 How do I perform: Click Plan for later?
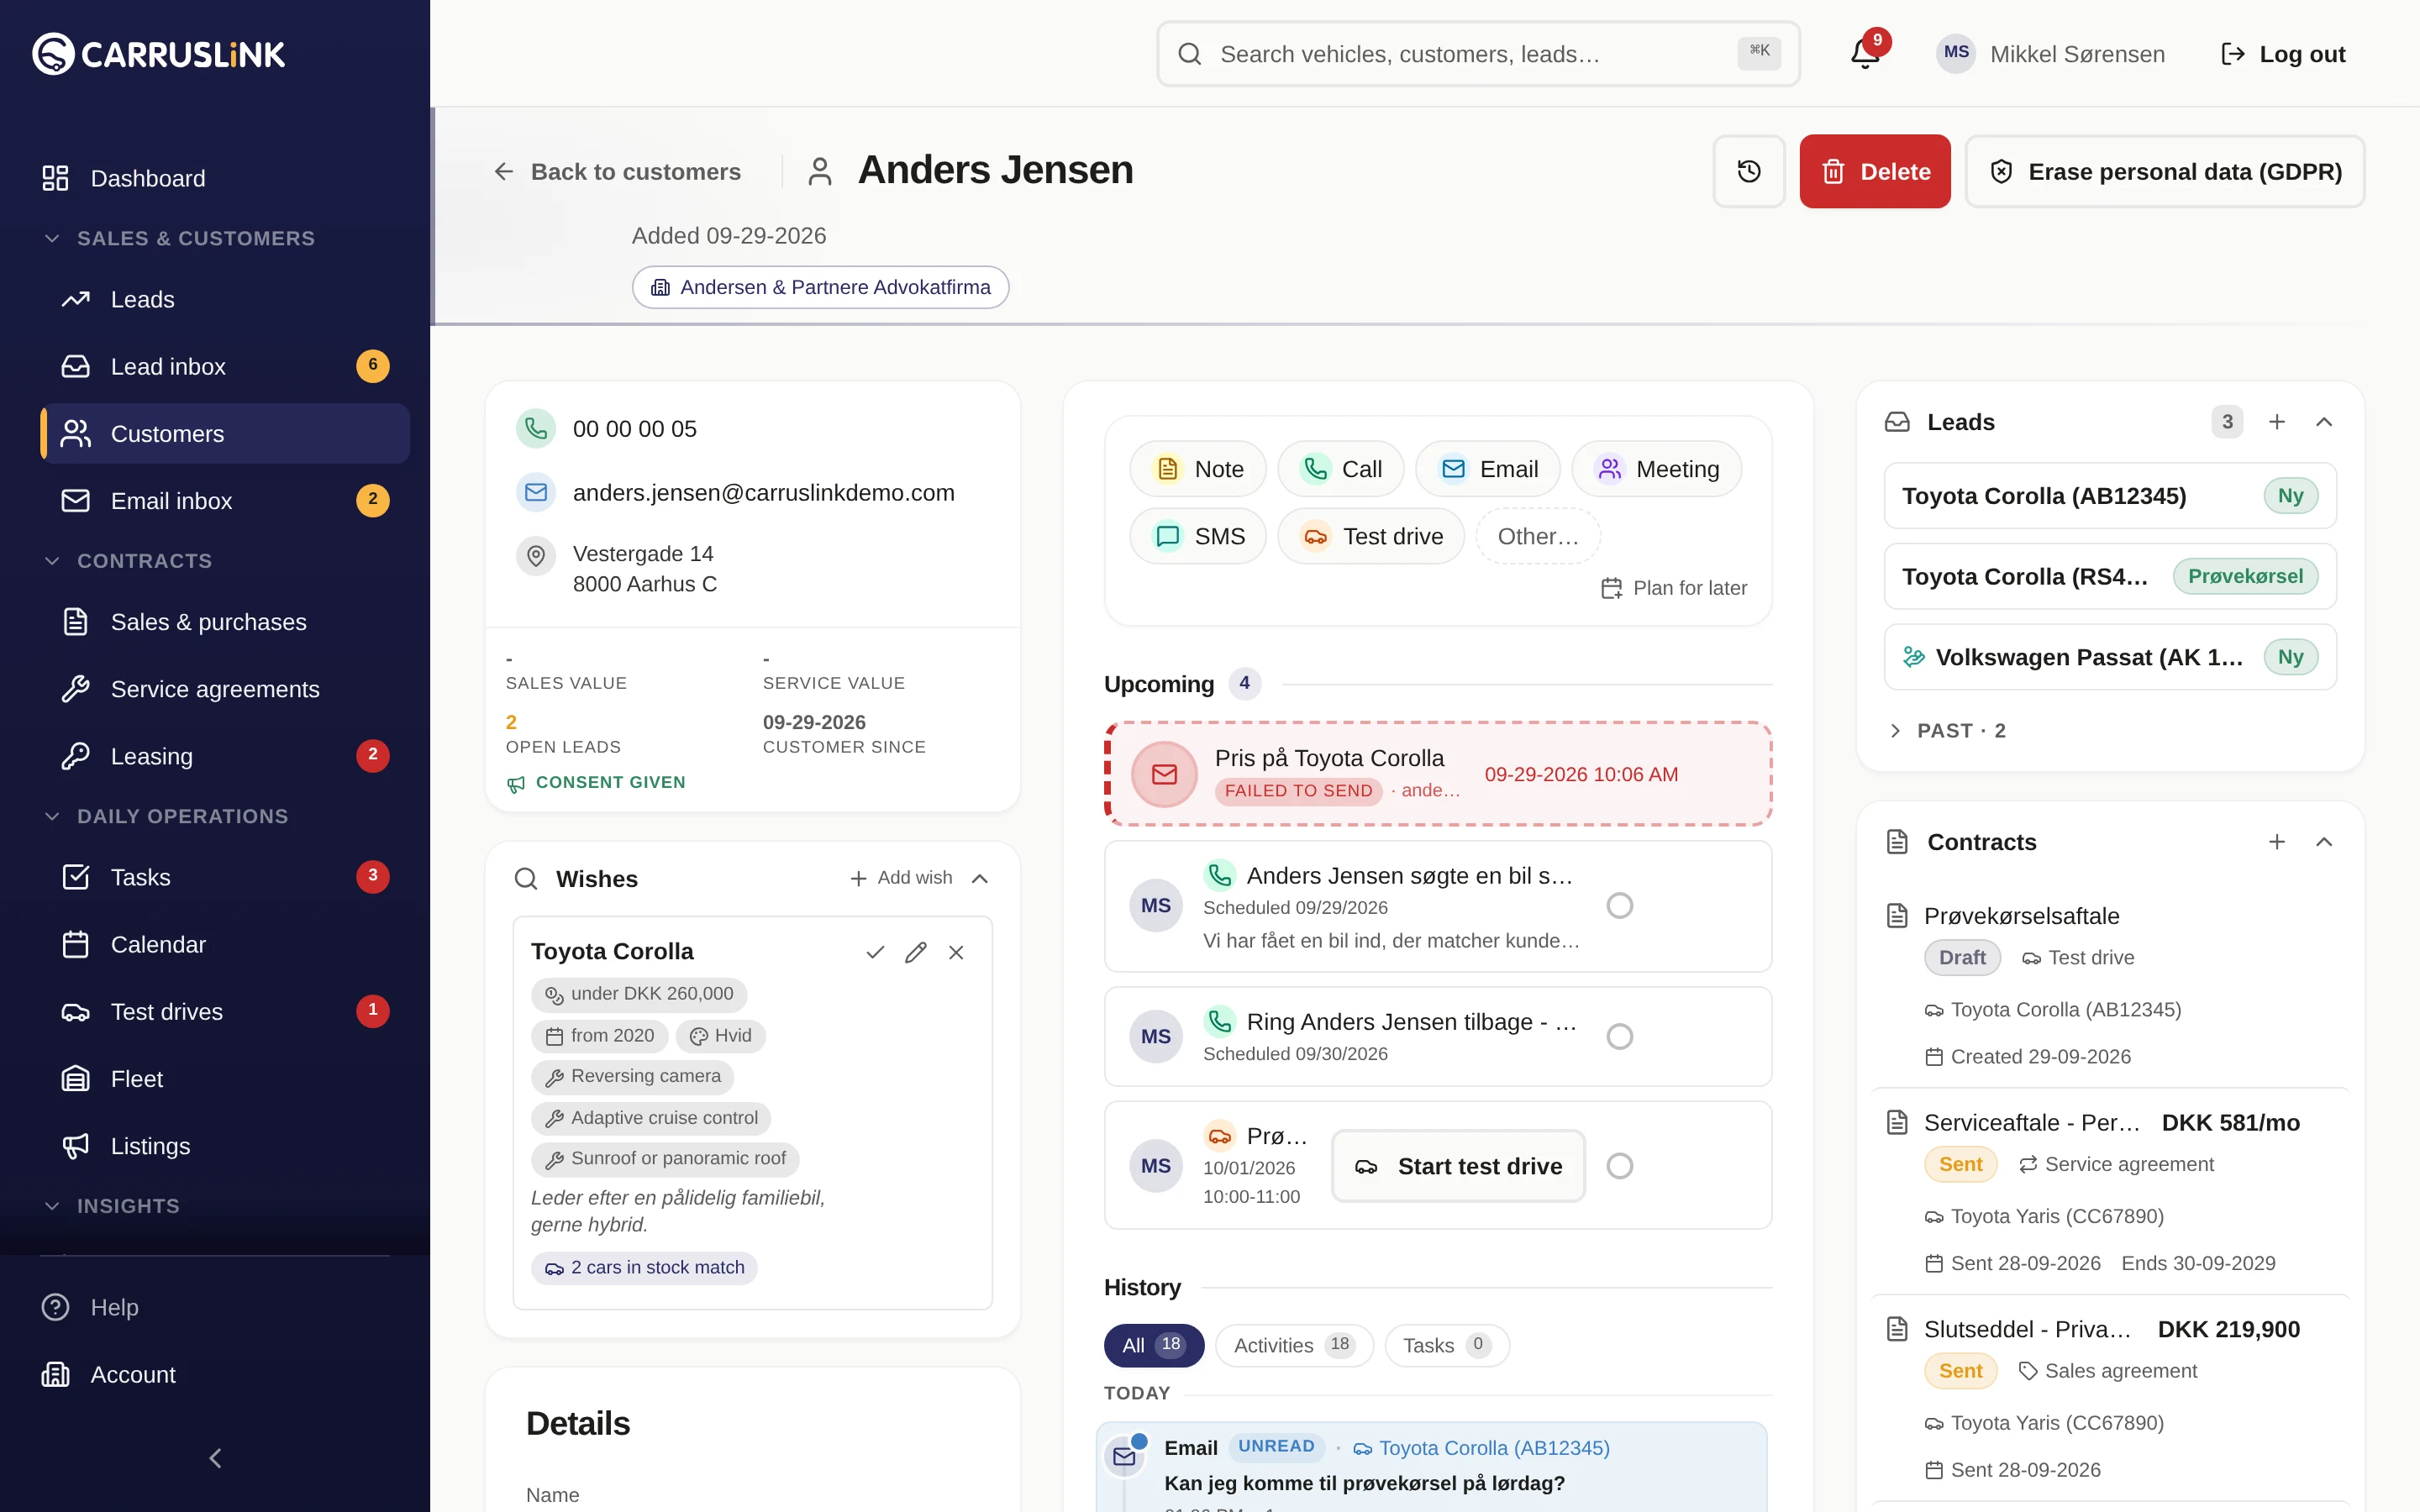[x=1674, y=588]
